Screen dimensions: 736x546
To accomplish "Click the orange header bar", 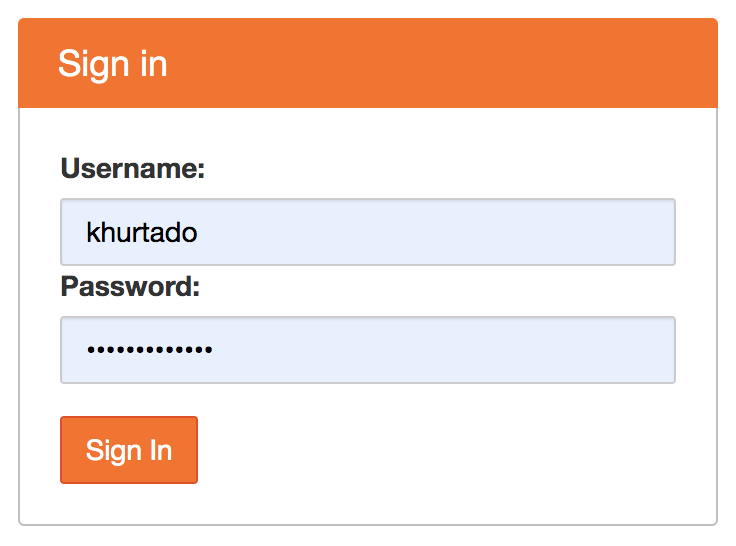I will [367, 63].
